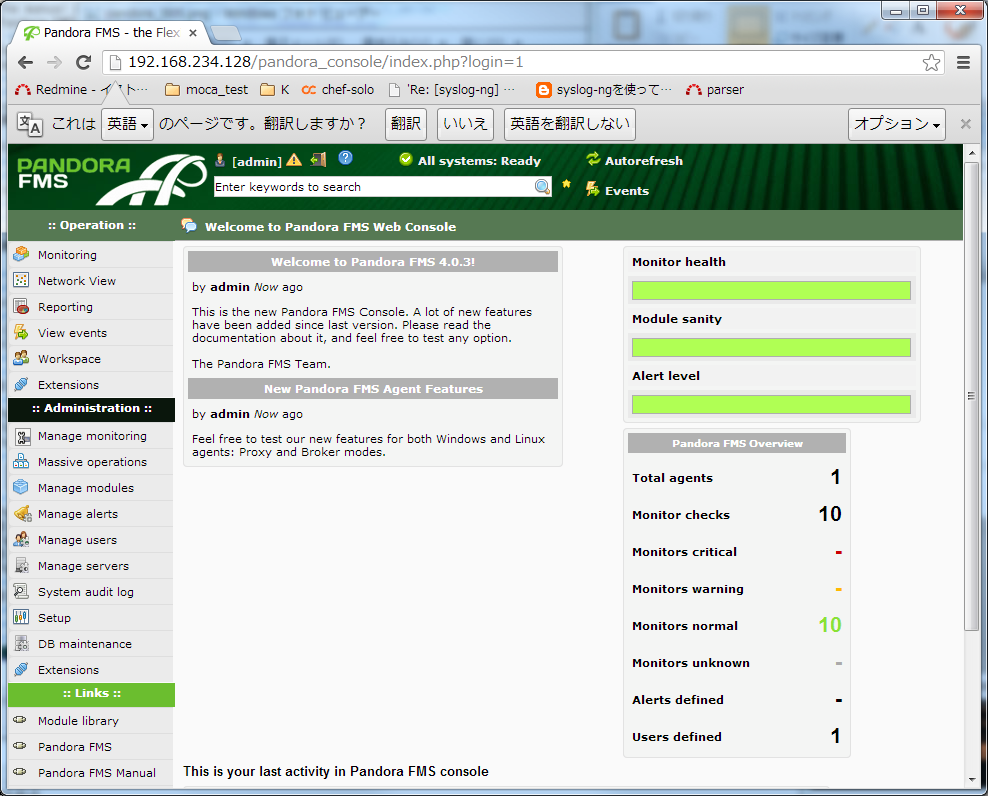
Task: Click the yellow star icon beside search
Action: pyautogui.click(x=567, y=185)
